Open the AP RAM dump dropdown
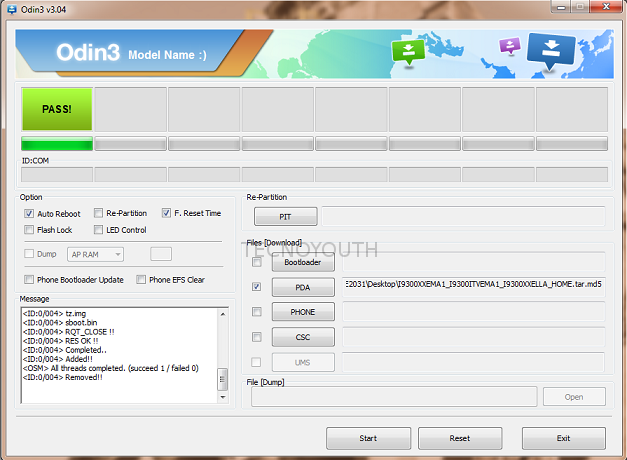This screenshot has width=627, height=460. pos(96,254)
